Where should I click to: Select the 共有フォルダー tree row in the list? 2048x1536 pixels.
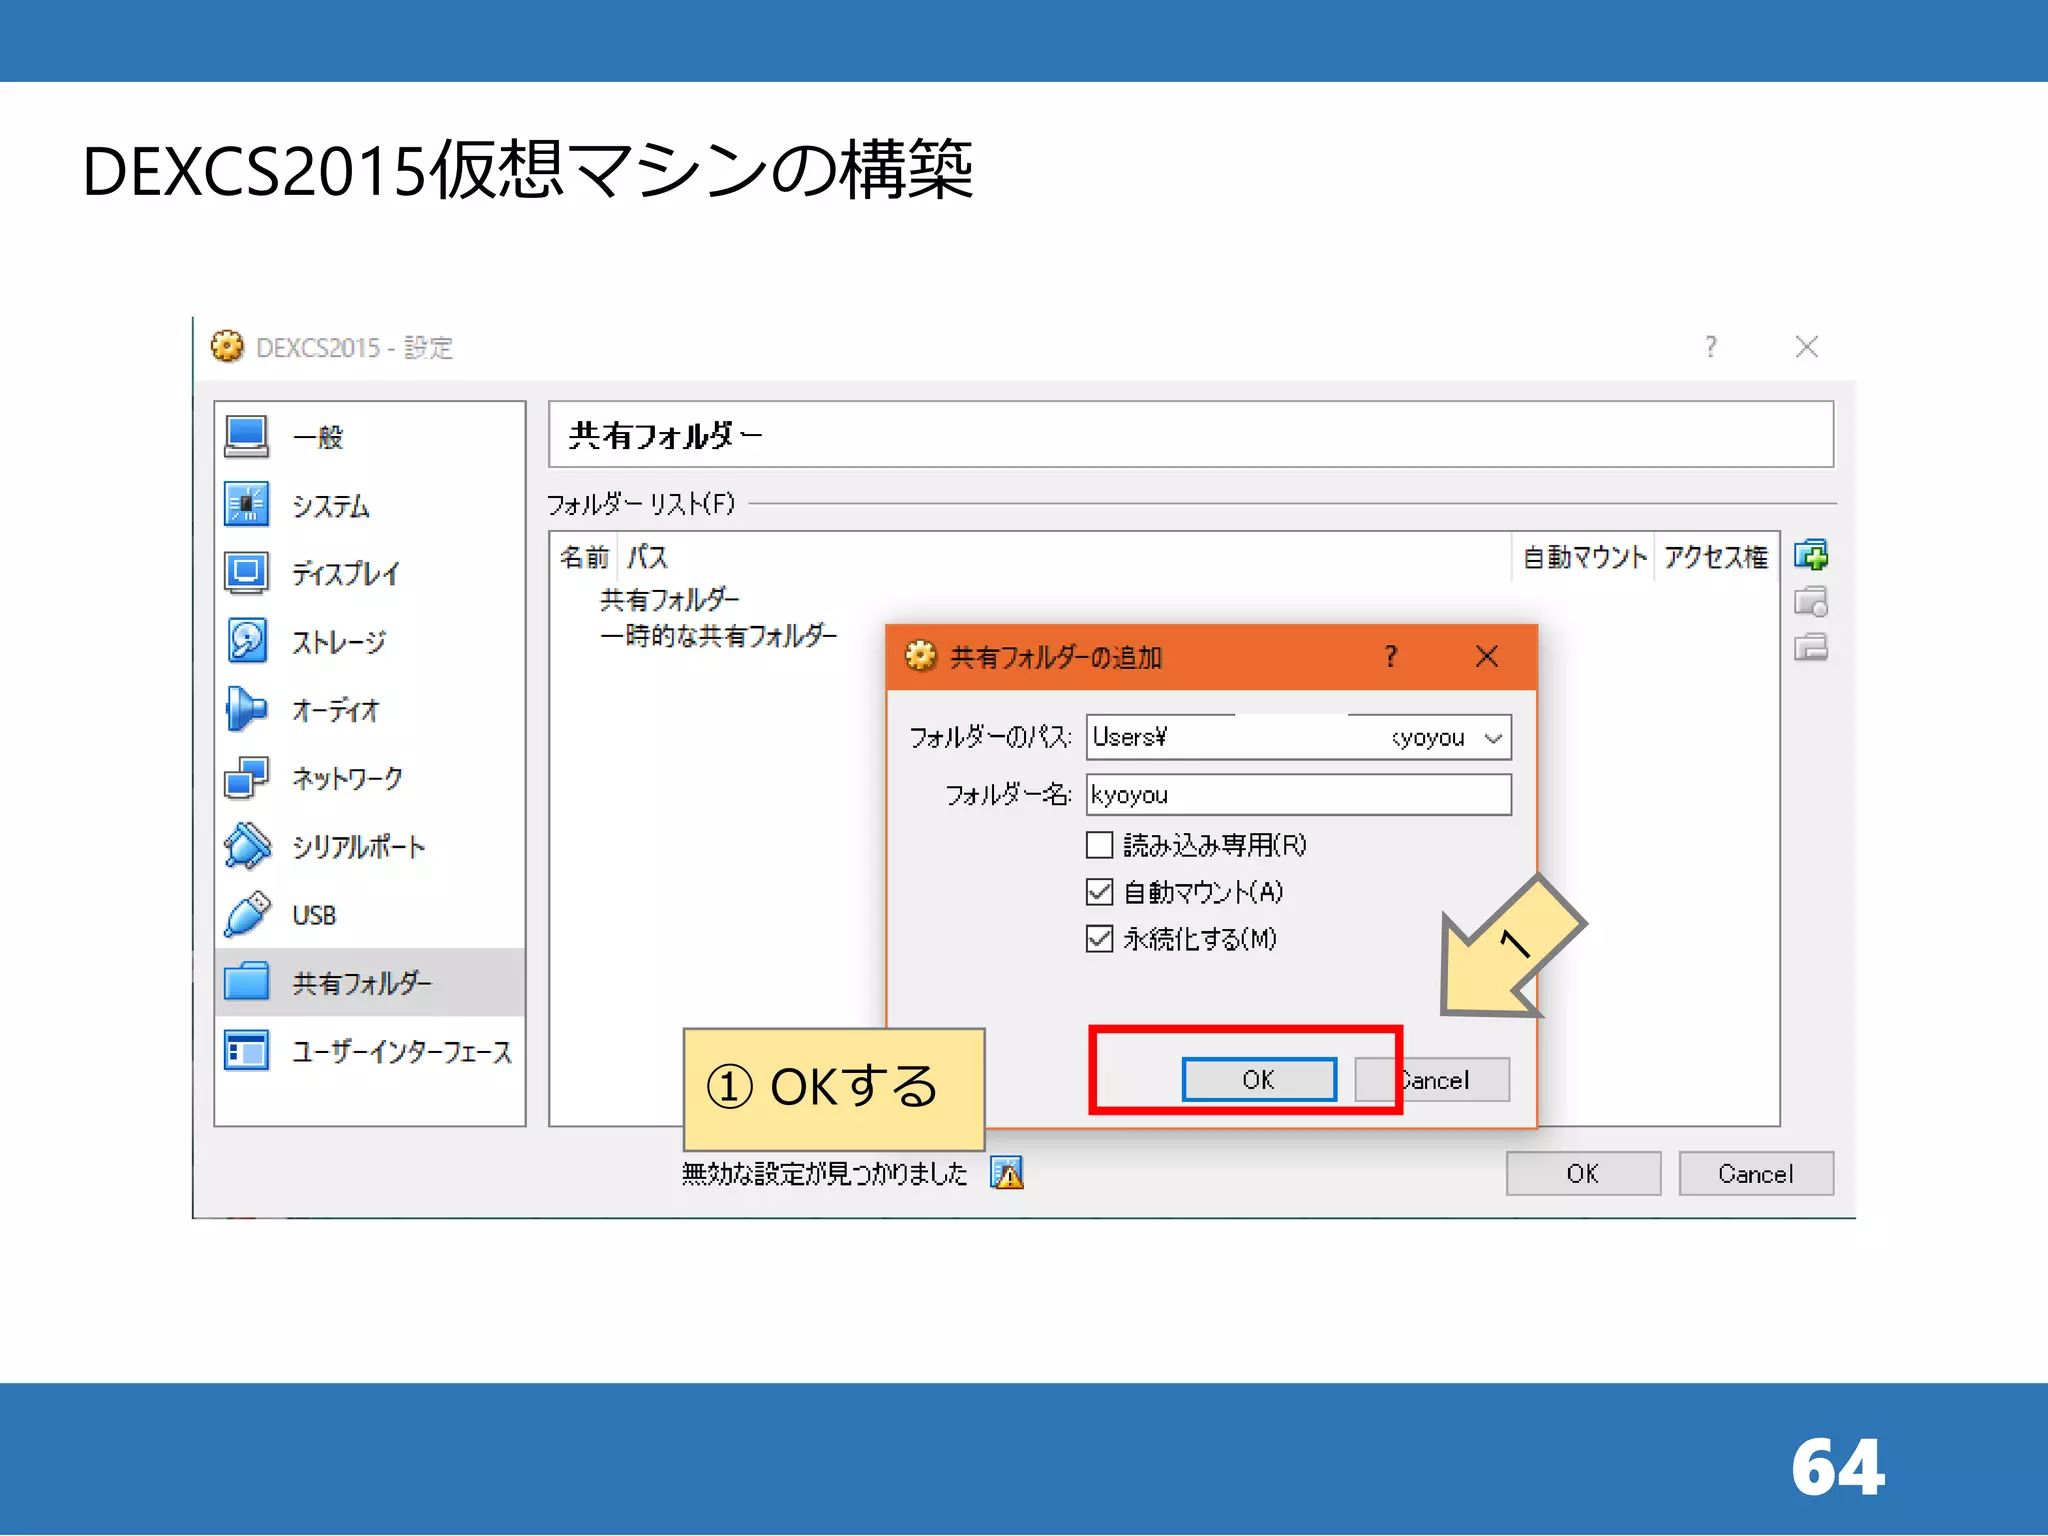669,600
